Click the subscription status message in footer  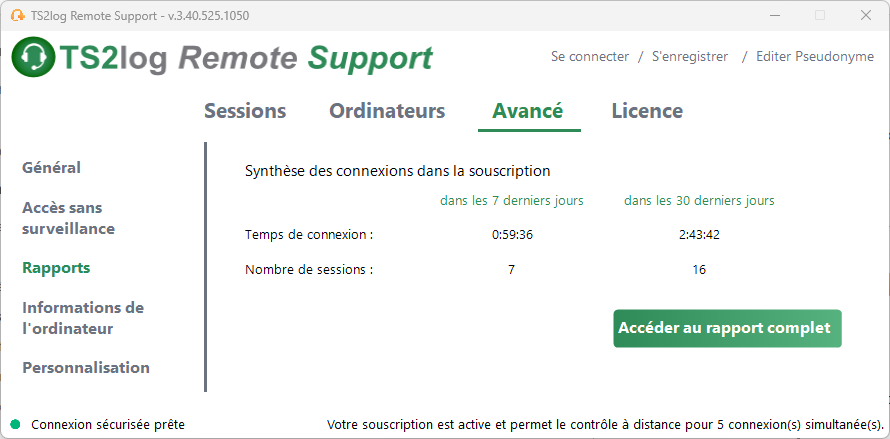[x=606, y=425]
